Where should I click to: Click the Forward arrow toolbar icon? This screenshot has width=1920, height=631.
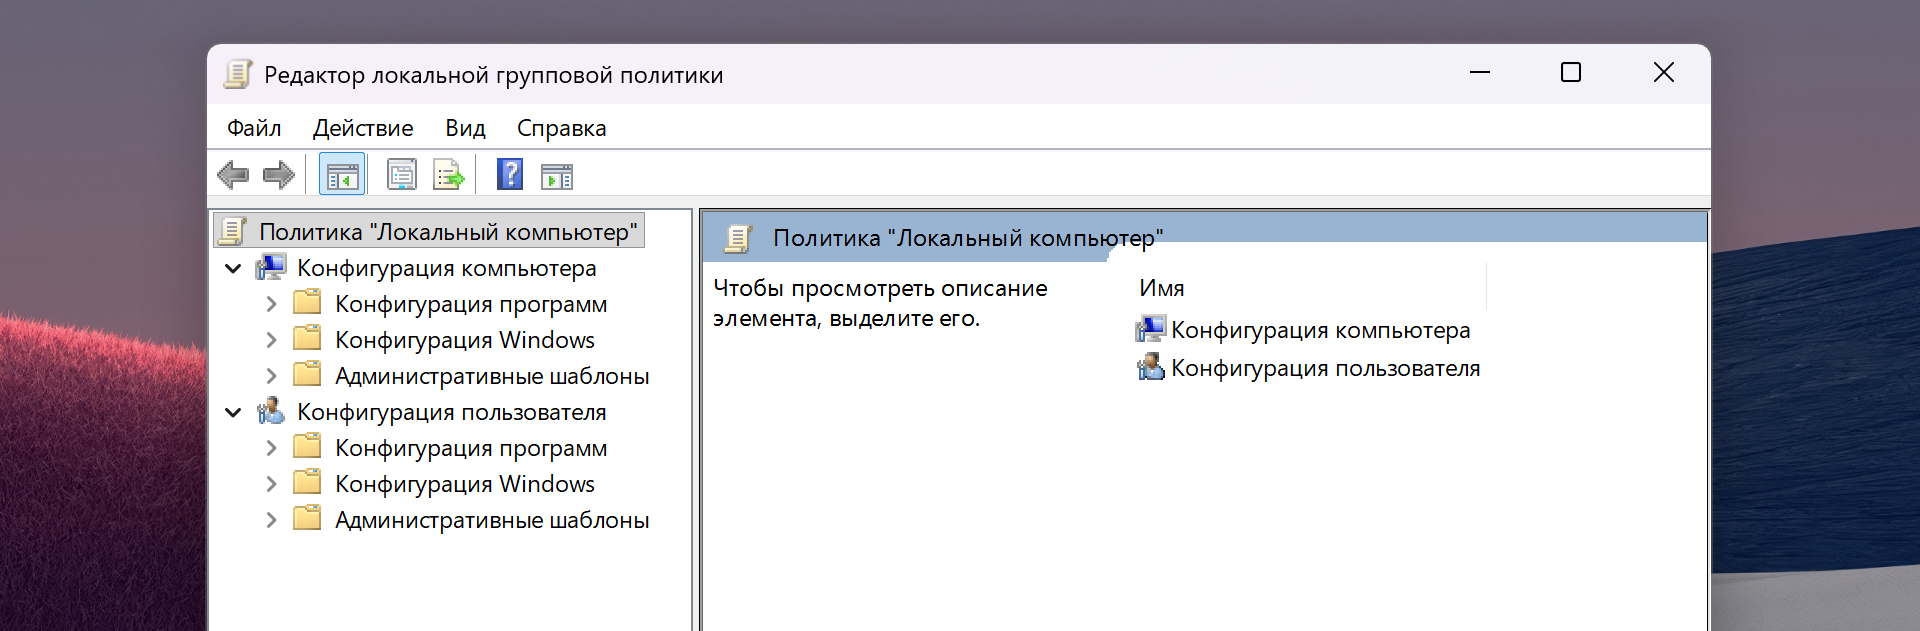click(x=278, y=176)
